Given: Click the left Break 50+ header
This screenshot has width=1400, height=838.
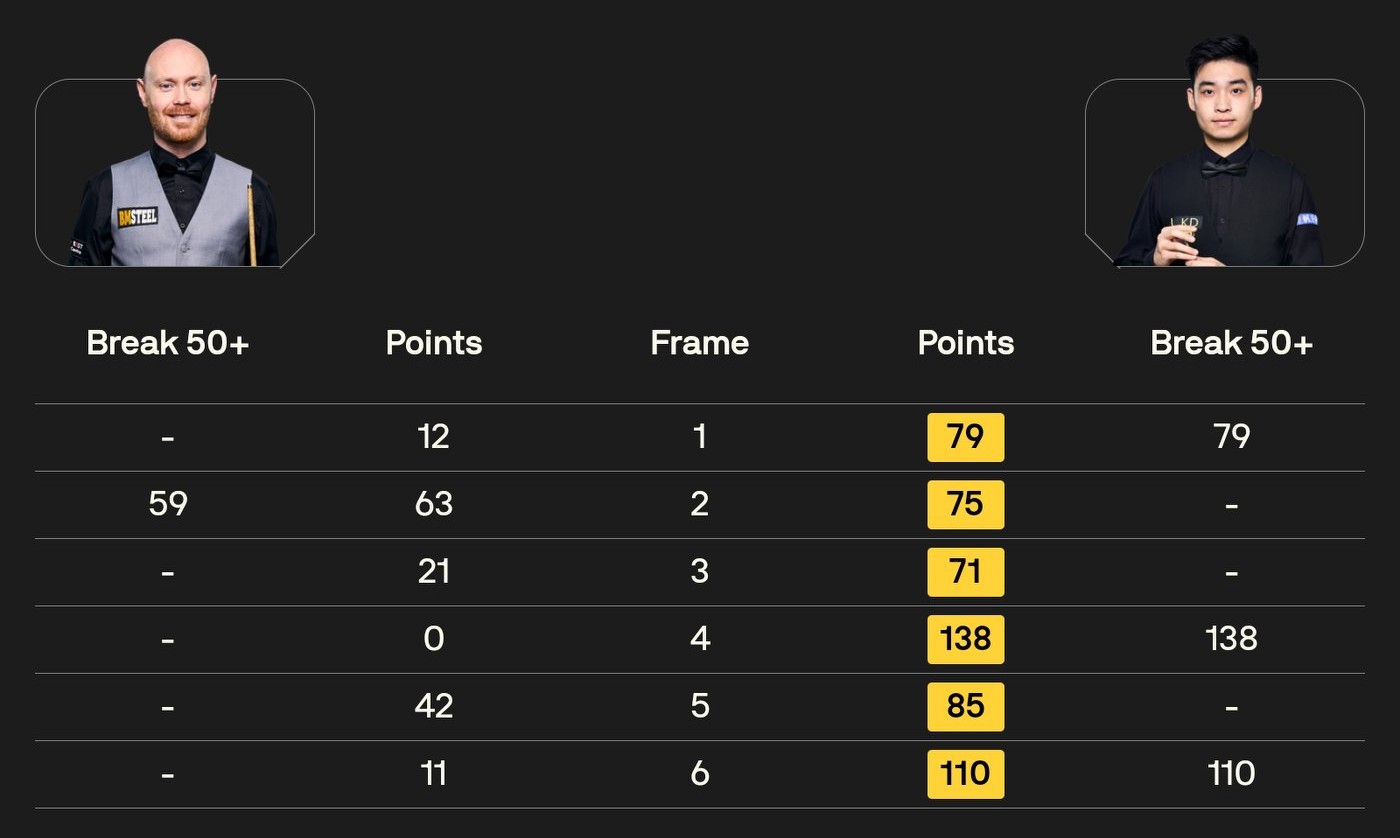Looking at the screenshot, I should pyautogui.click(x=167, y=343).
